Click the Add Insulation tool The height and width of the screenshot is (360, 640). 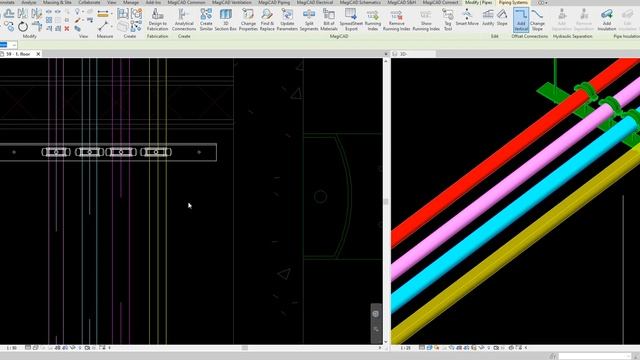click(607, 20)
